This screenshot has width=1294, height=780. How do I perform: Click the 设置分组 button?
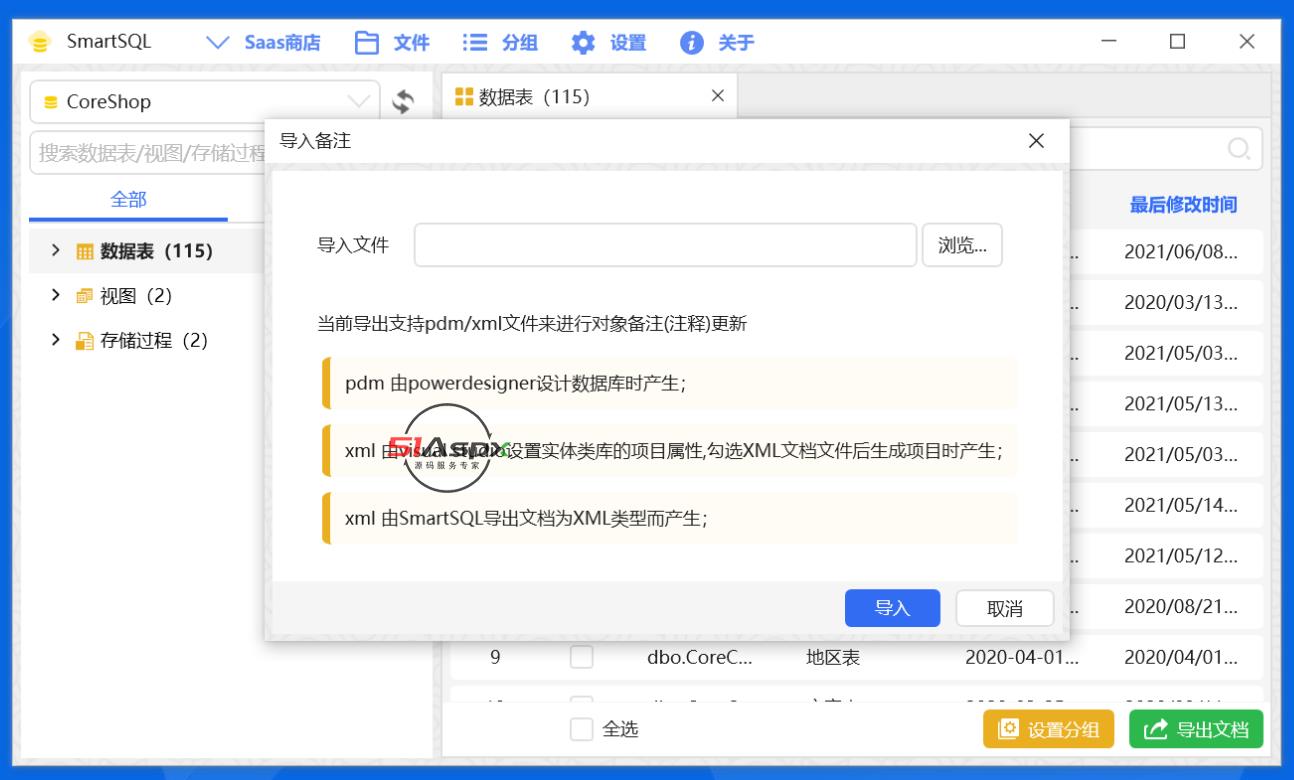(x=1048, y=729)
